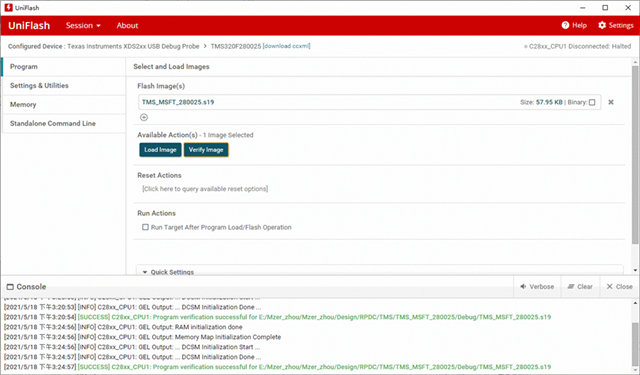Click the C28xx_CPU1 Disconnected: Halted status
Viewport: 640px width, 375px height.
[x=578, y=47]
